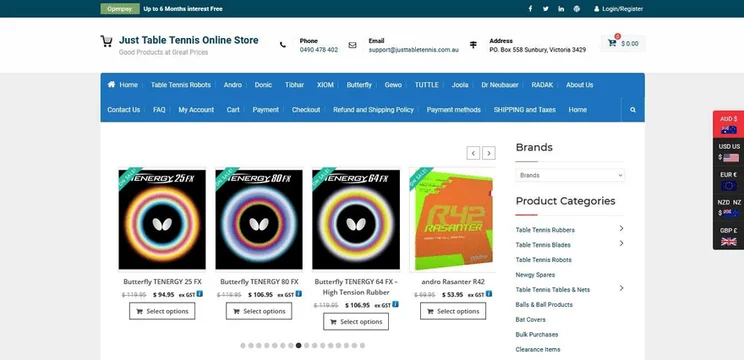
Task: Click the search magnifier icon in navigation
Action: (x=633, y=110)
